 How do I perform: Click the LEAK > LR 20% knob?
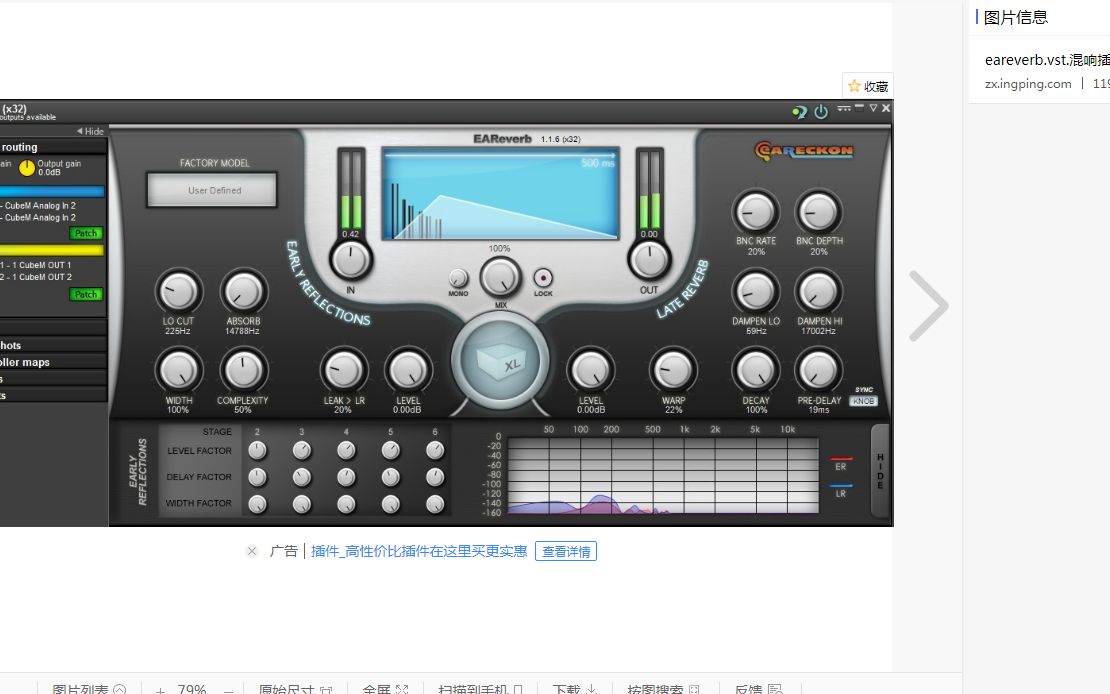point(343,370)
